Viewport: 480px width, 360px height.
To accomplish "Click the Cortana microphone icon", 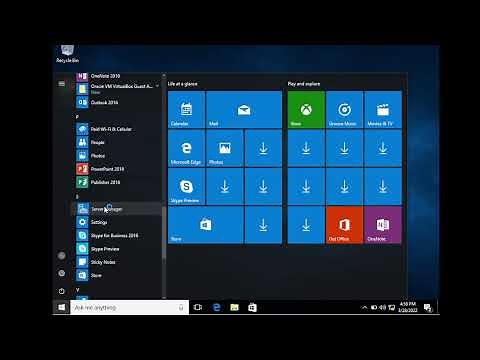I will [181, 307].
